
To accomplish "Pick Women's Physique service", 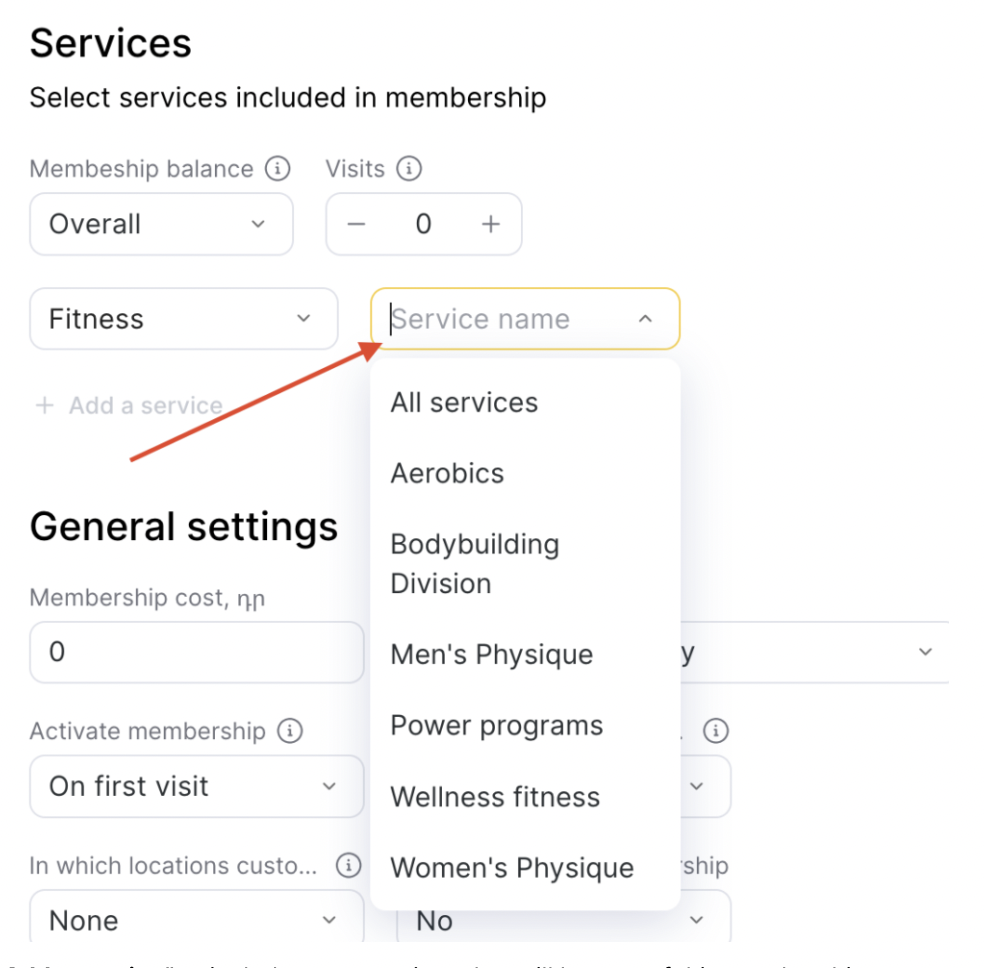I will [x=512, y=868].
